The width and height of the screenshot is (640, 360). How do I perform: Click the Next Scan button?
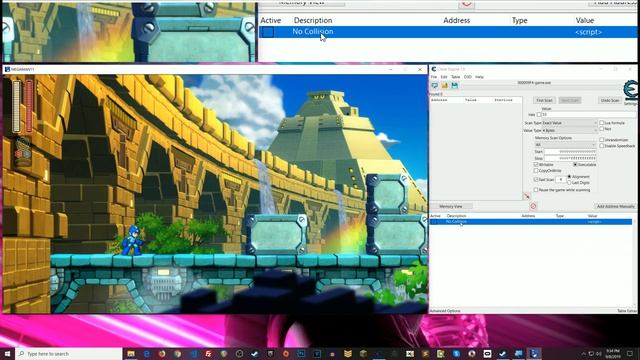569,100
